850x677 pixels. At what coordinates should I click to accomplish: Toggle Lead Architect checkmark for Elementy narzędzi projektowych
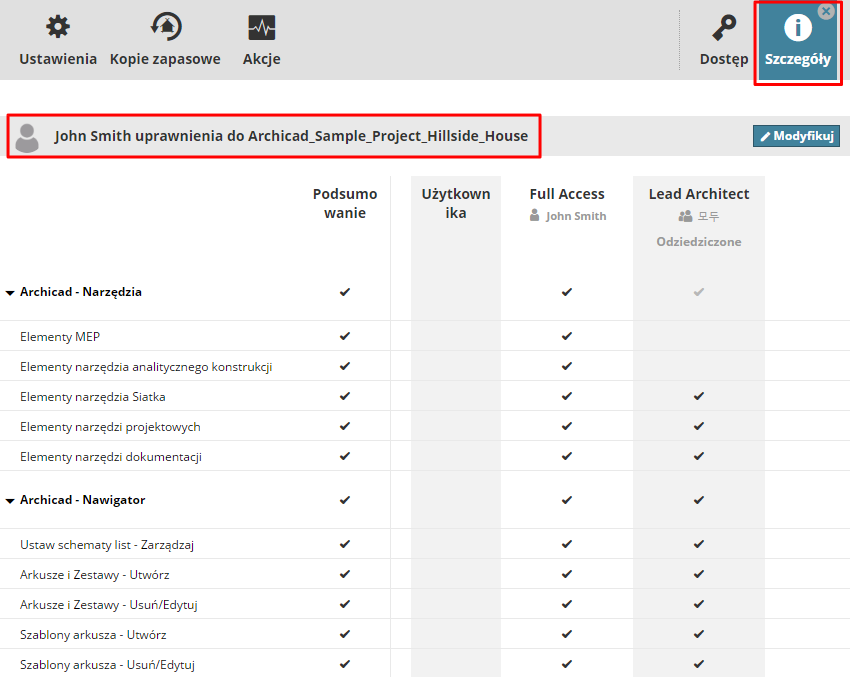coord(699,426)
